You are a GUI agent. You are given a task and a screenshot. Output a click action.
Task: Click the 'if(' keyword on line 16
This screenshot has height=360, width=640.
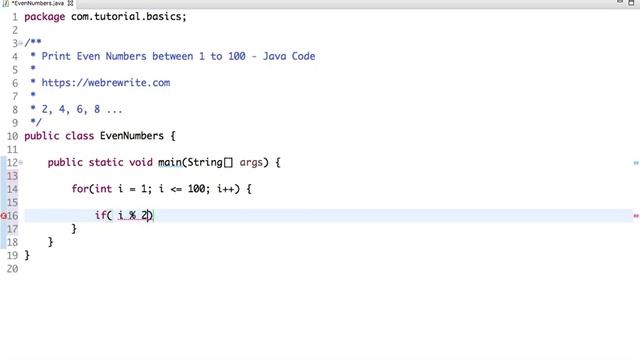point(103,215)
